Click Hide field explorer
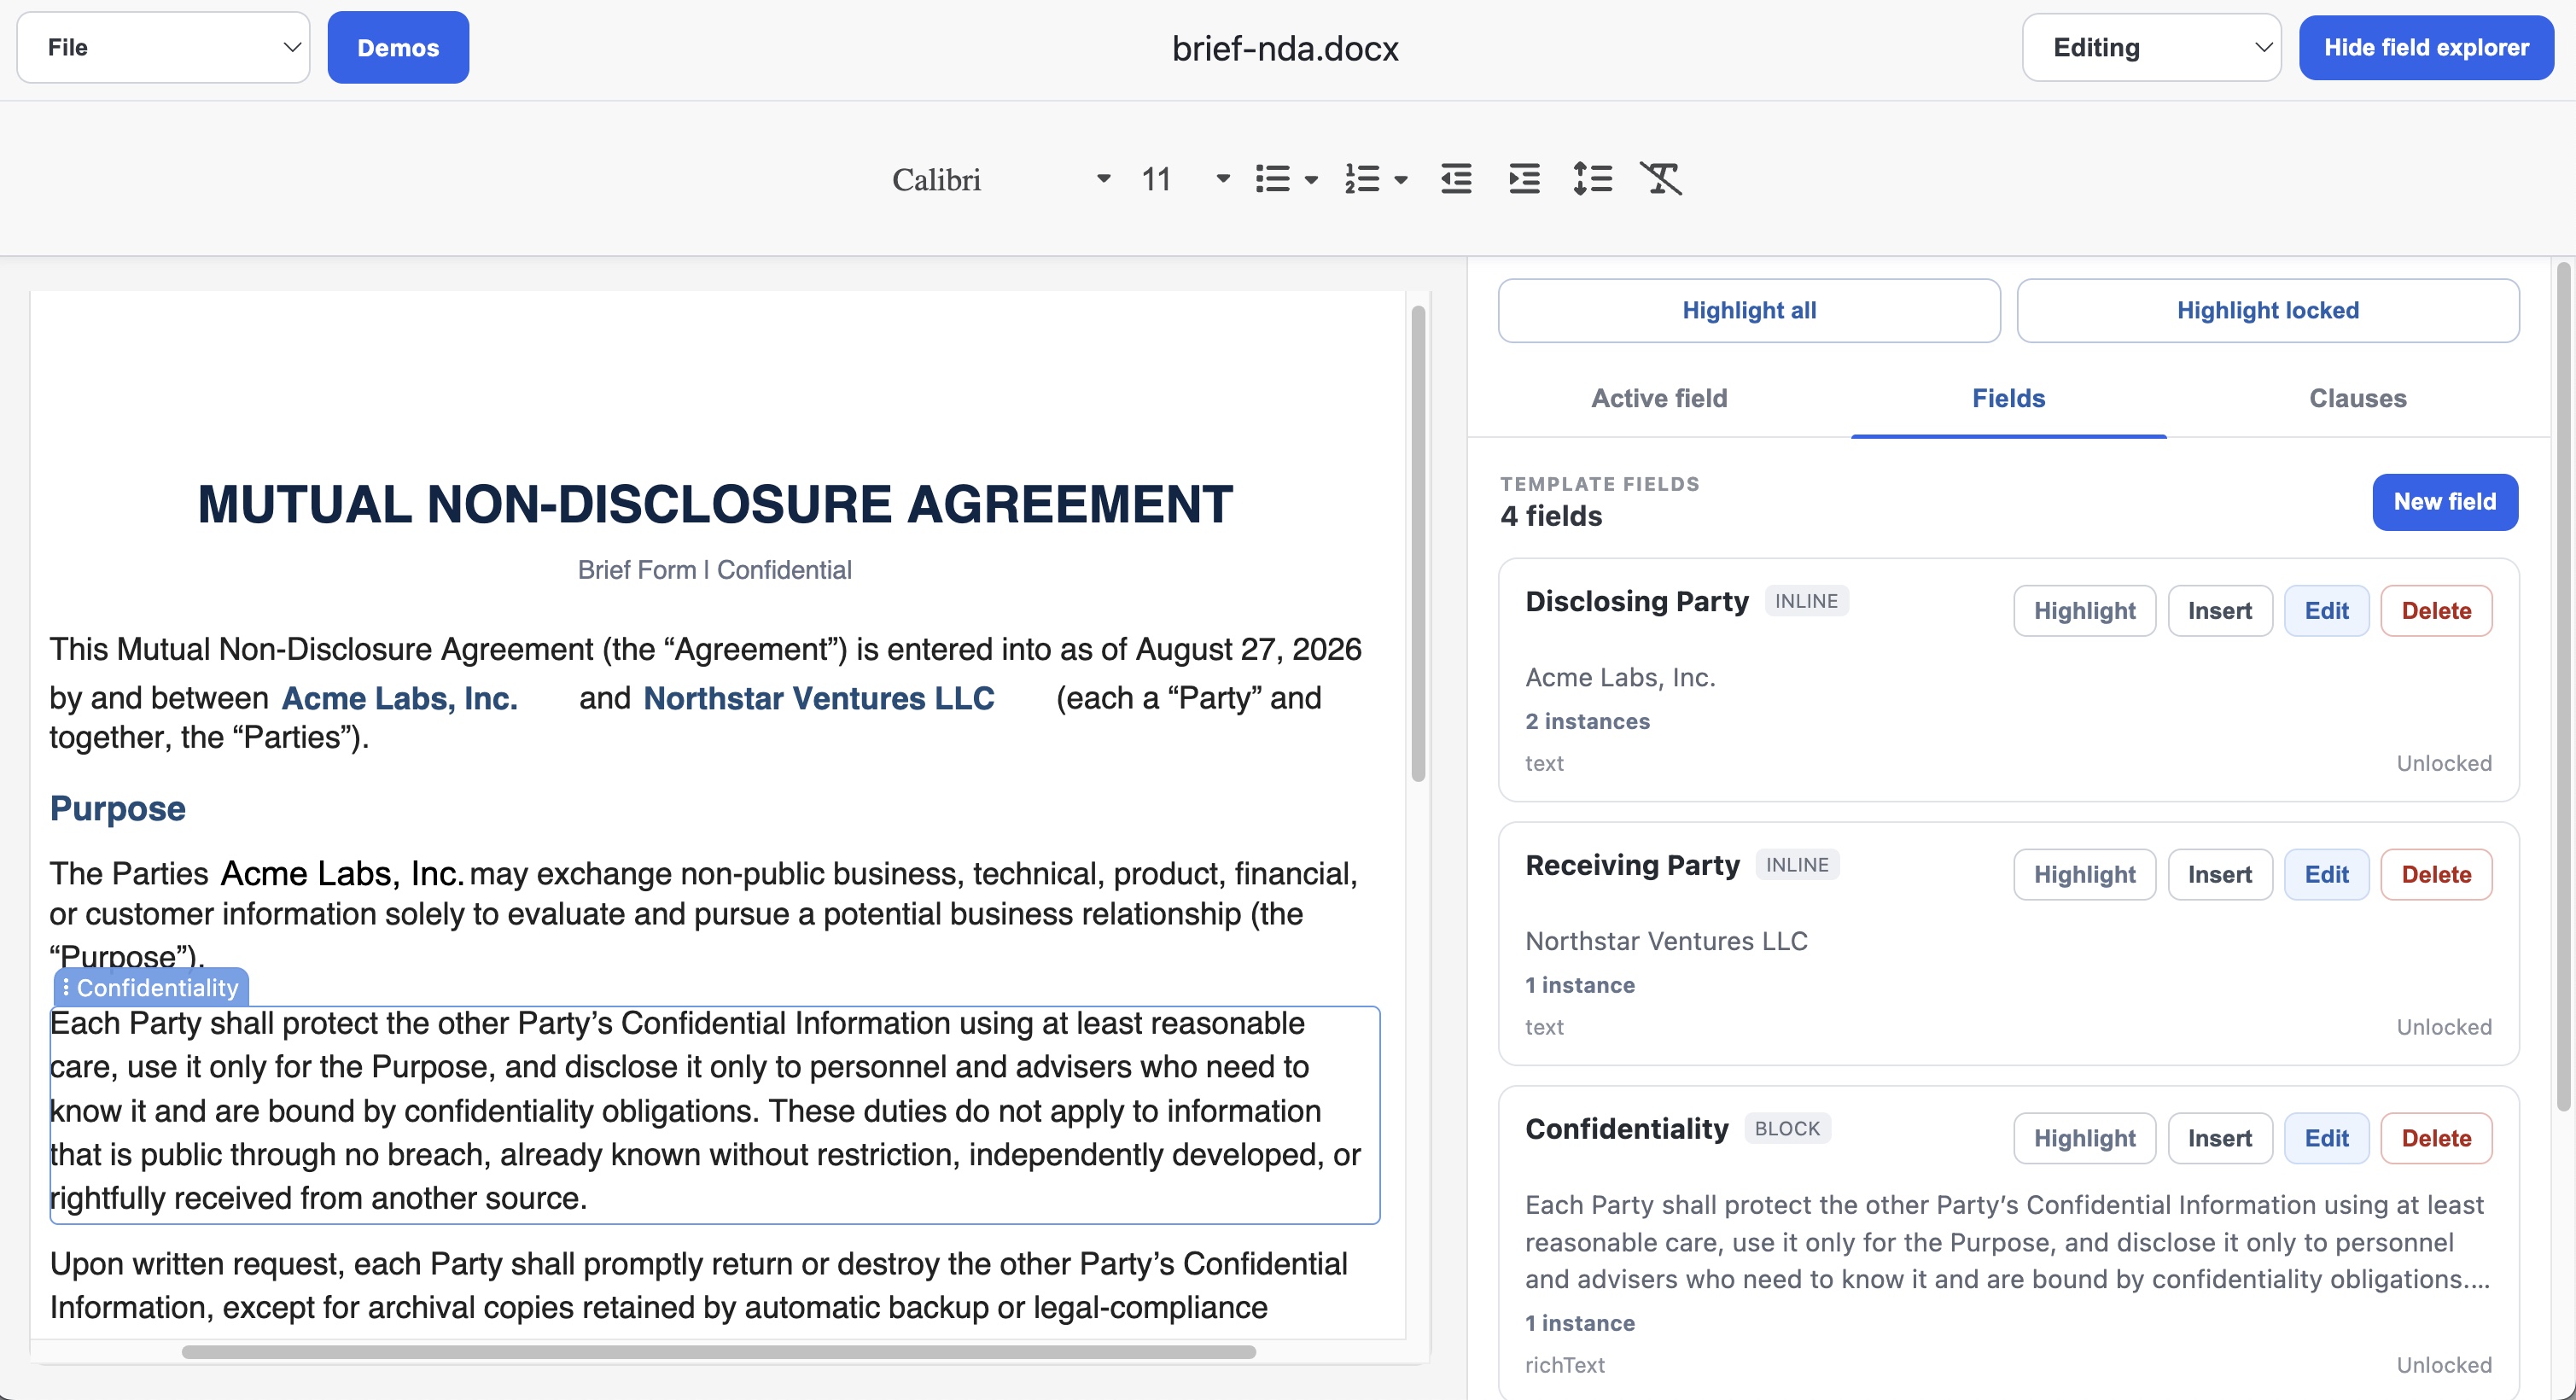The image size is (2576, 1400). [x=2426, y=47]
